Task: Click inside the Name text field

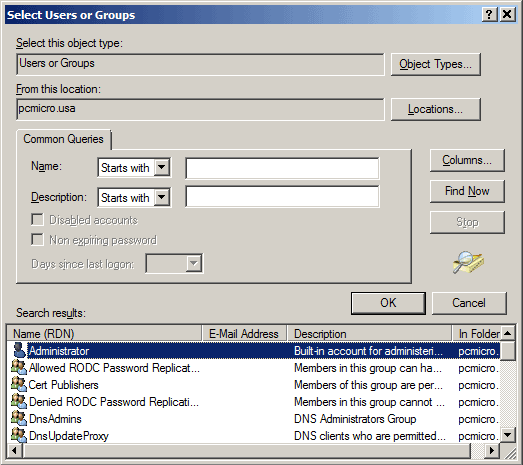Action: (282, 168)
